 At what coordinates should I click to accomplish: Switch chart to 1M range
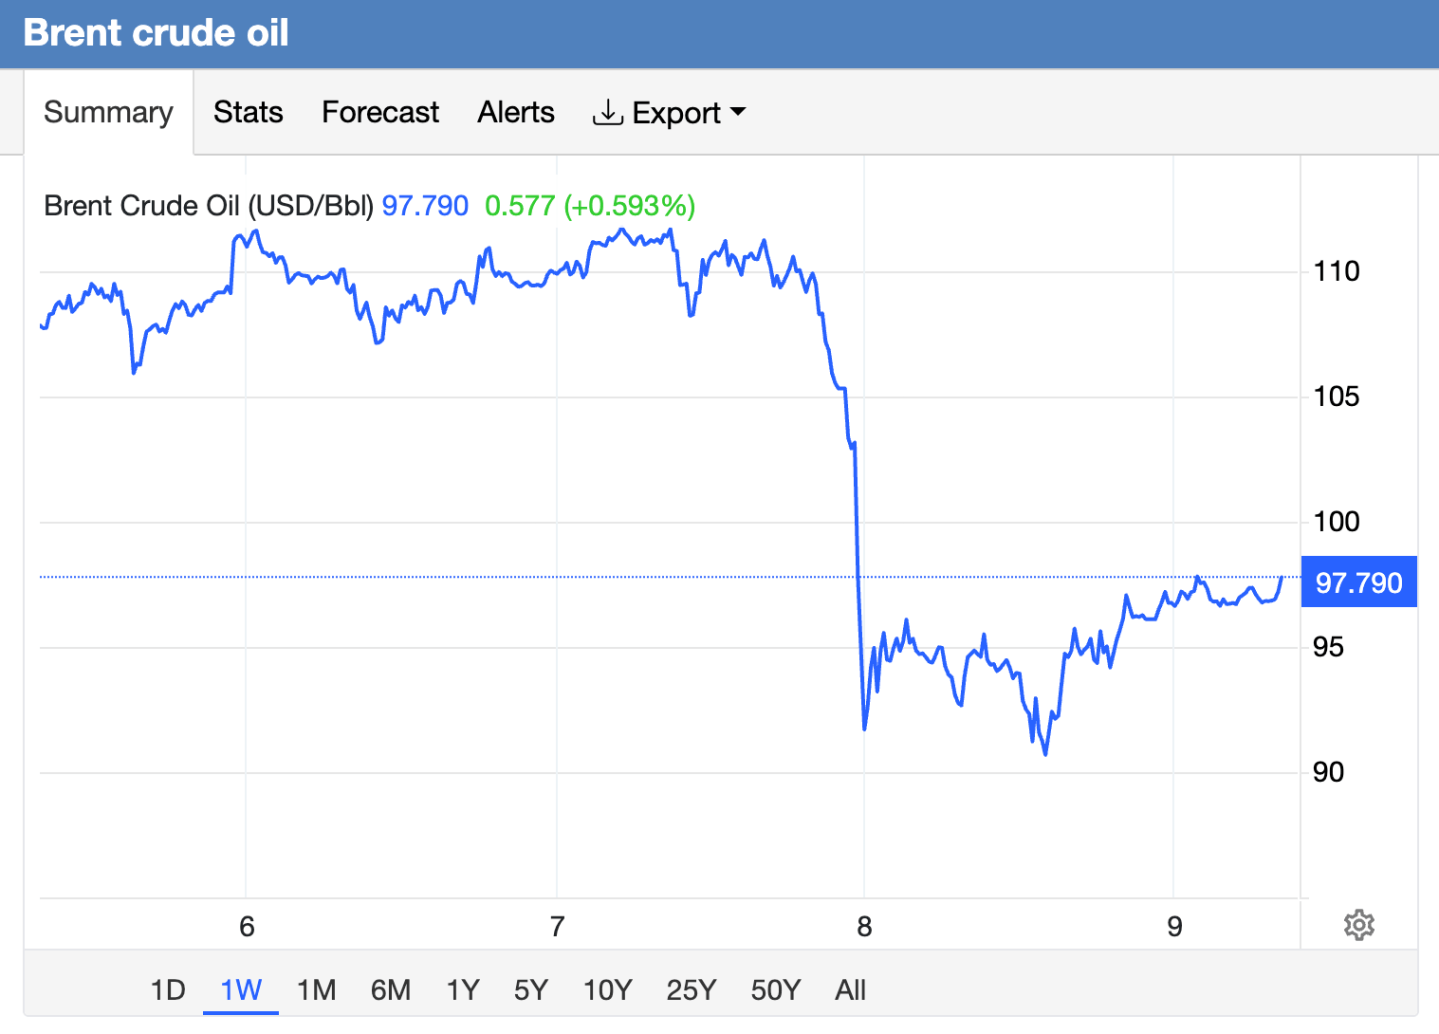click(316, 990)
